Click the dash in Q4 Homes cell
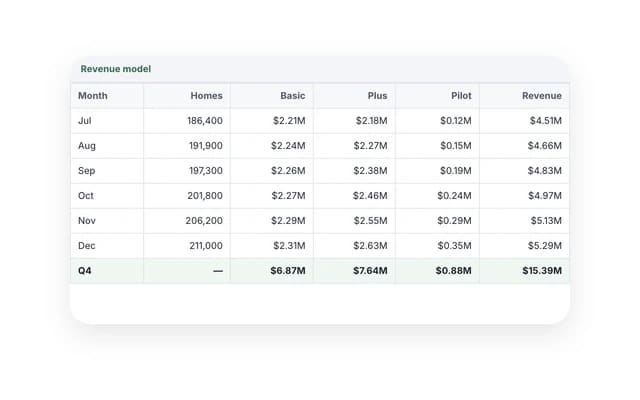The width and height of the screenshot is (640, 400). pos(218,271)
